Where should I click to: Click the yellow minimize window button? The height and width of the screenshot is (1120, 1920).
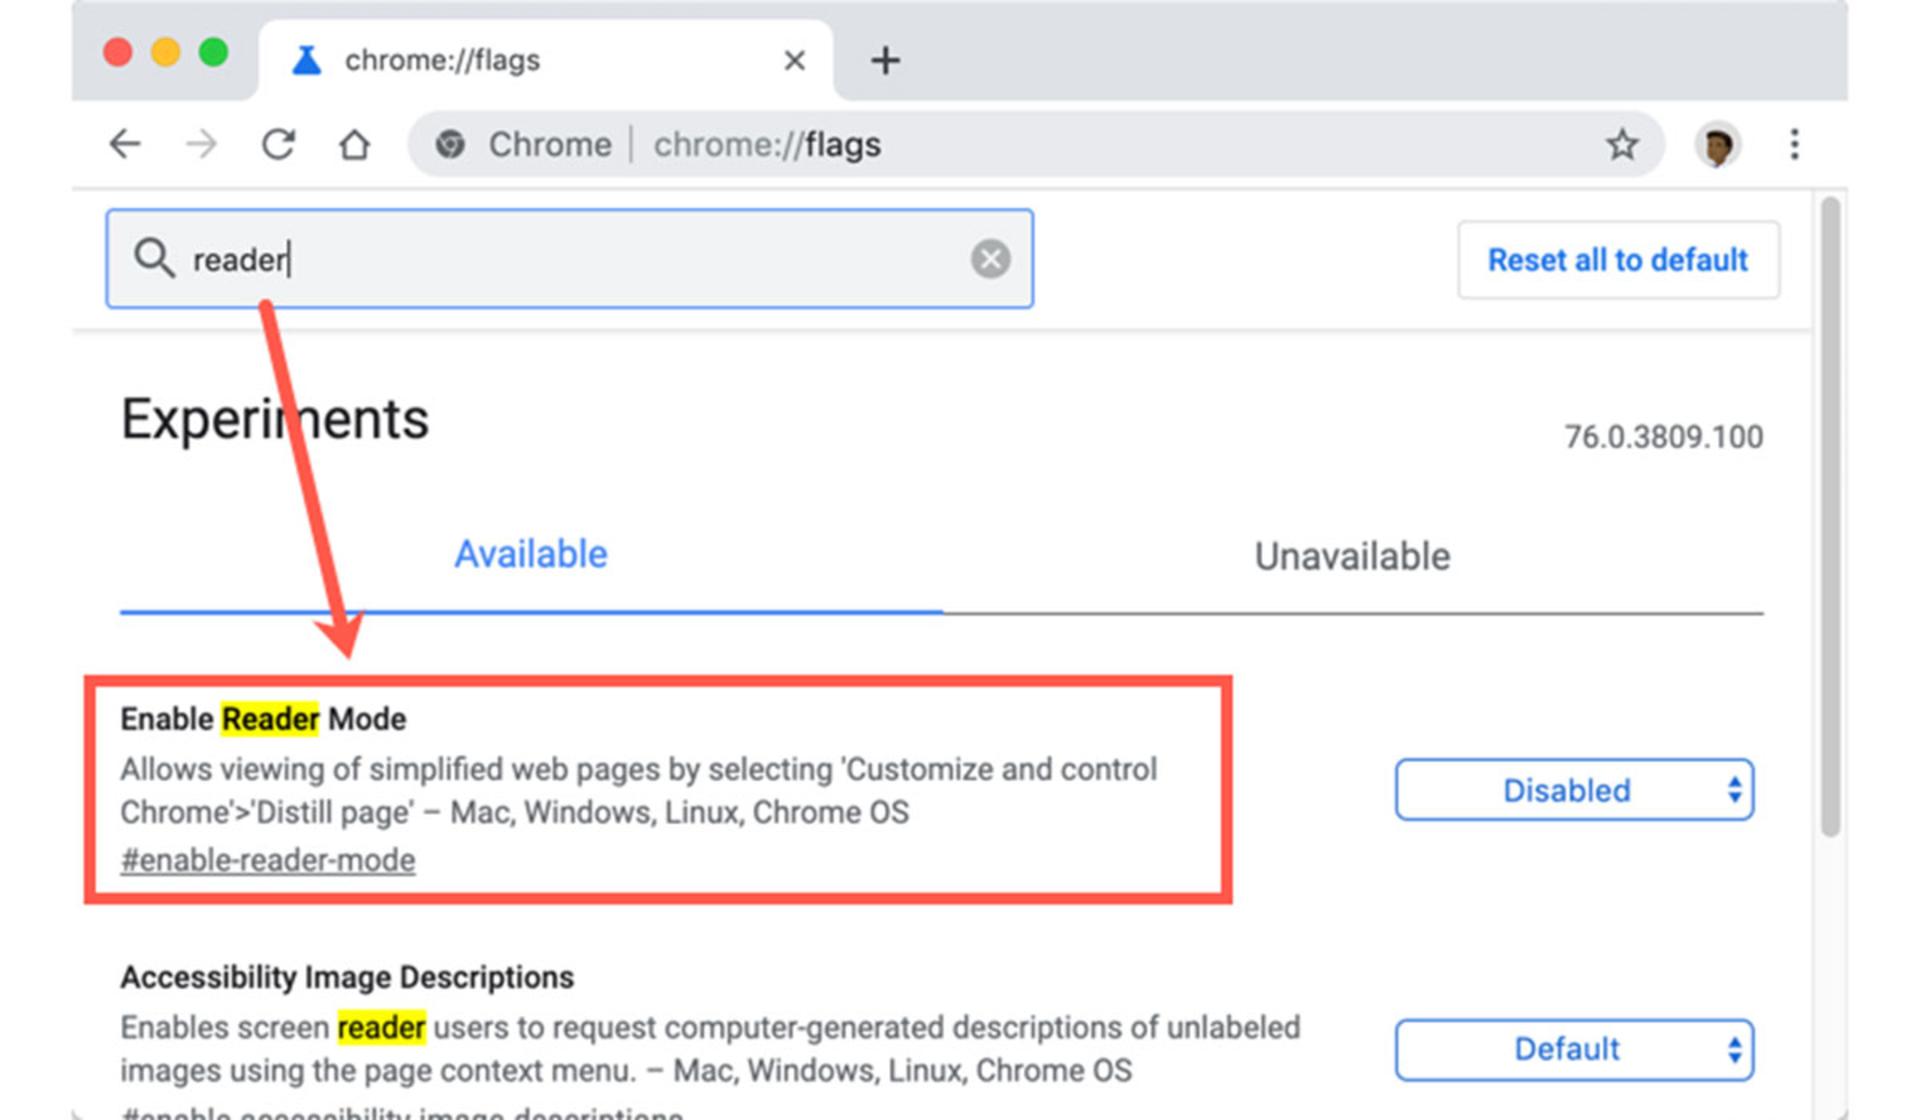point(166,52)
